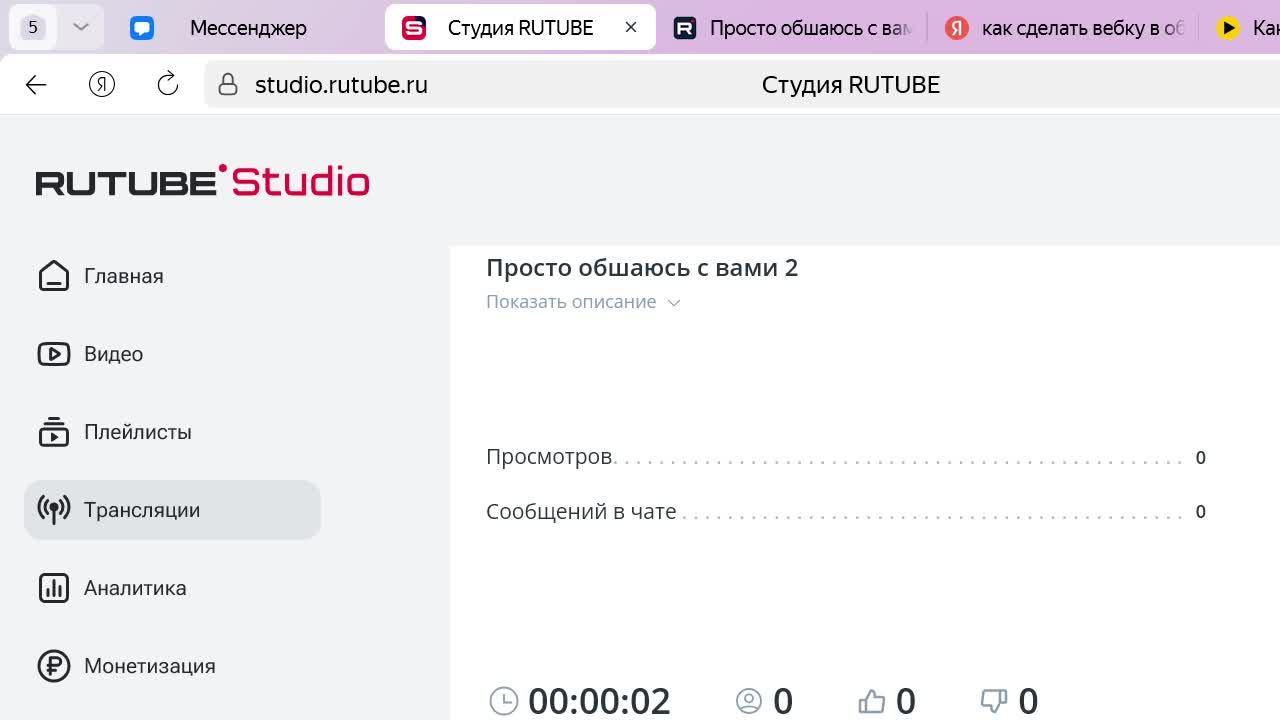Click the stream title Просто общаюсь с вами 2
1280x720 pixels.
click(x=642, y=268)
